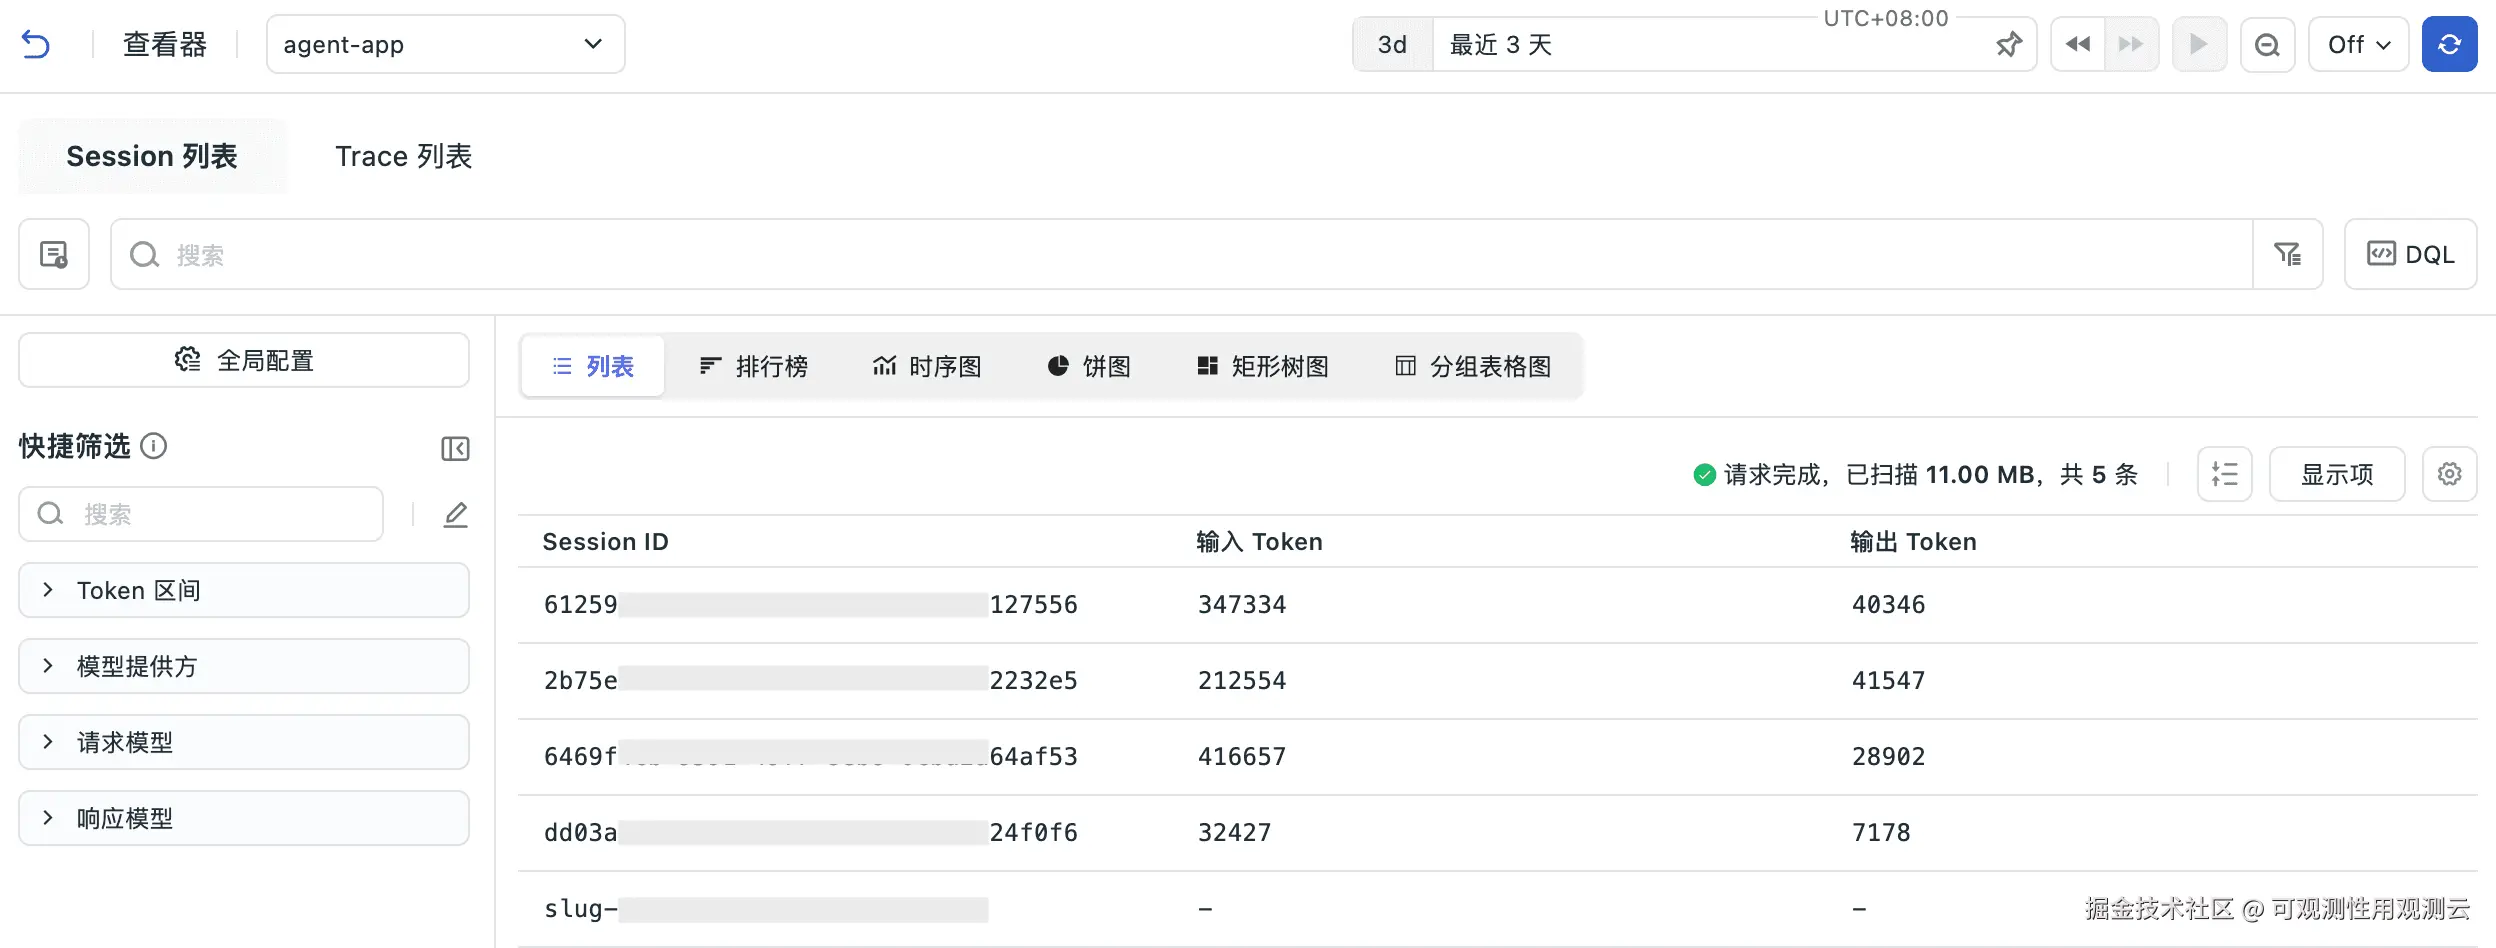Switch to the 排行榜 view
This screenshot has width=2496, height=948.
tap(753, 367)
